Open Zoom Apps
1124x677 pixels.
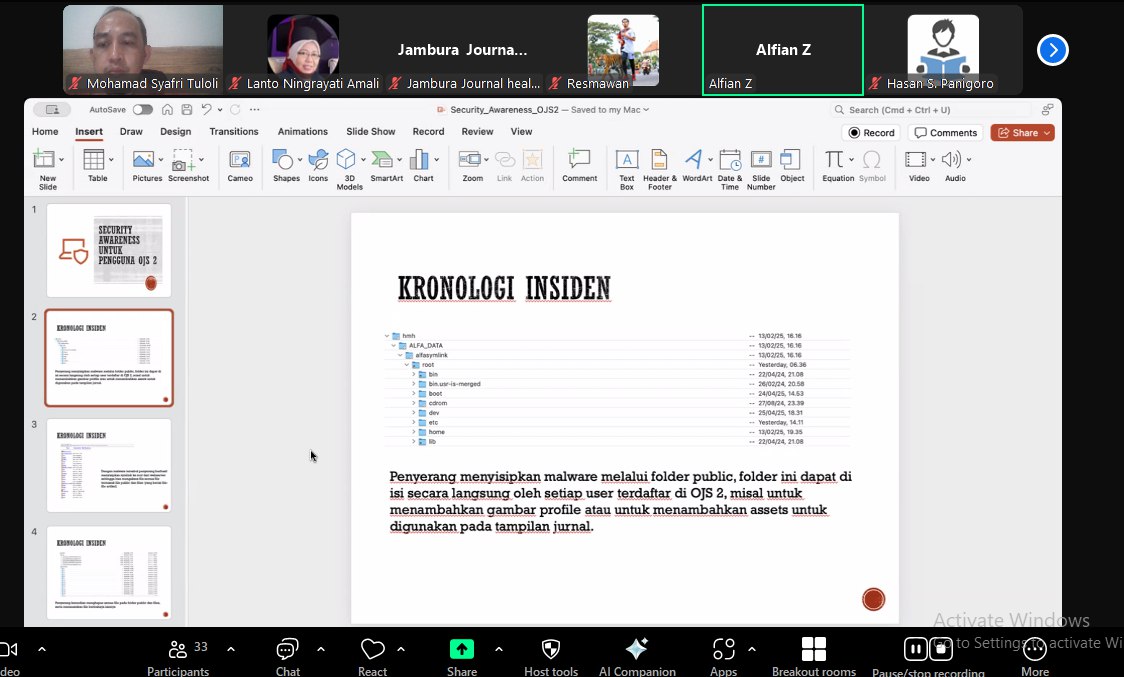click(x=723, y=657)
